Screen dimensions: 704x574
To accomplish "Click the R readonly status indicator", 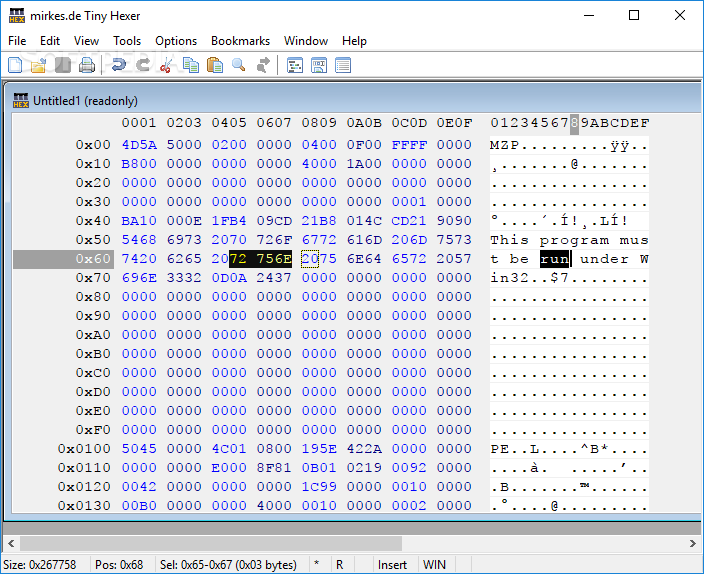I will (x=339, y=565).
